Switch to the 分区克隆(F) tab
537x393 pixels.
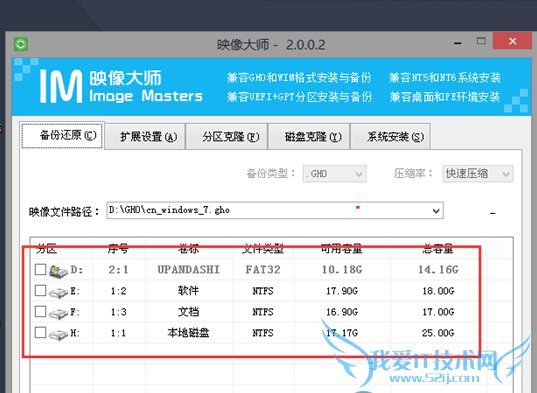coord(227,137)
